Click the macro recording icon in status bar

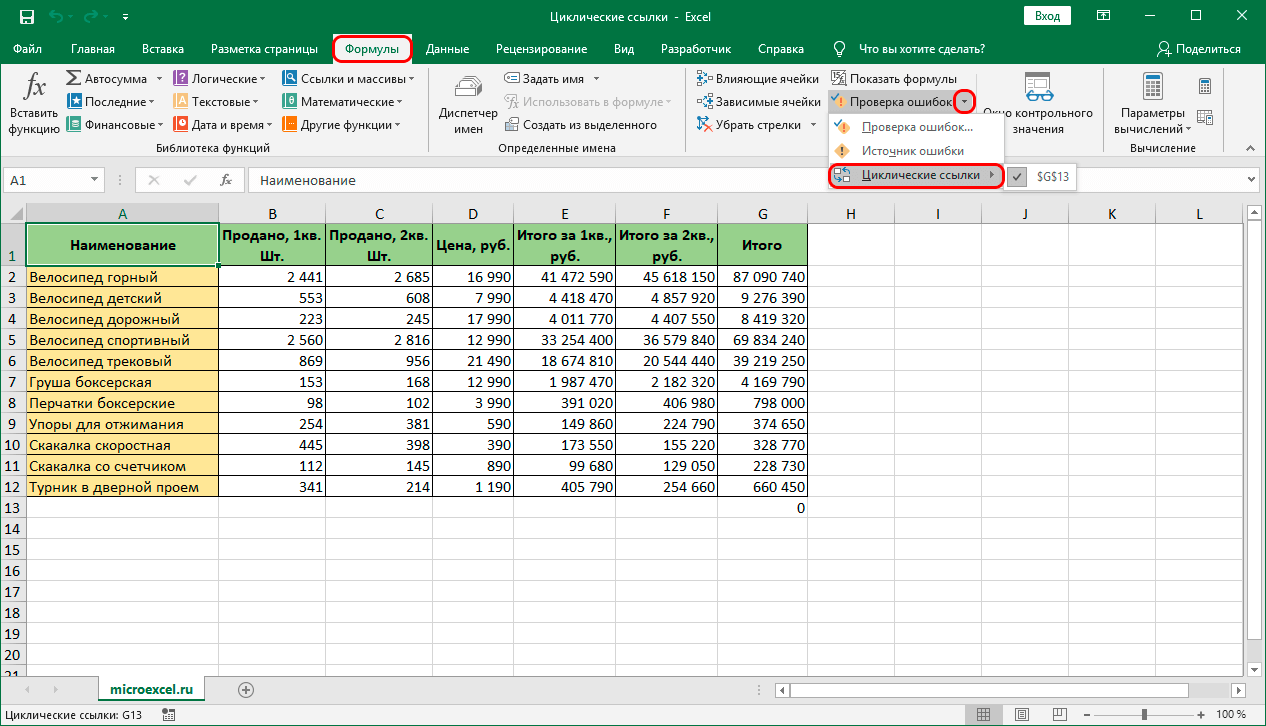tap(167, 715)
